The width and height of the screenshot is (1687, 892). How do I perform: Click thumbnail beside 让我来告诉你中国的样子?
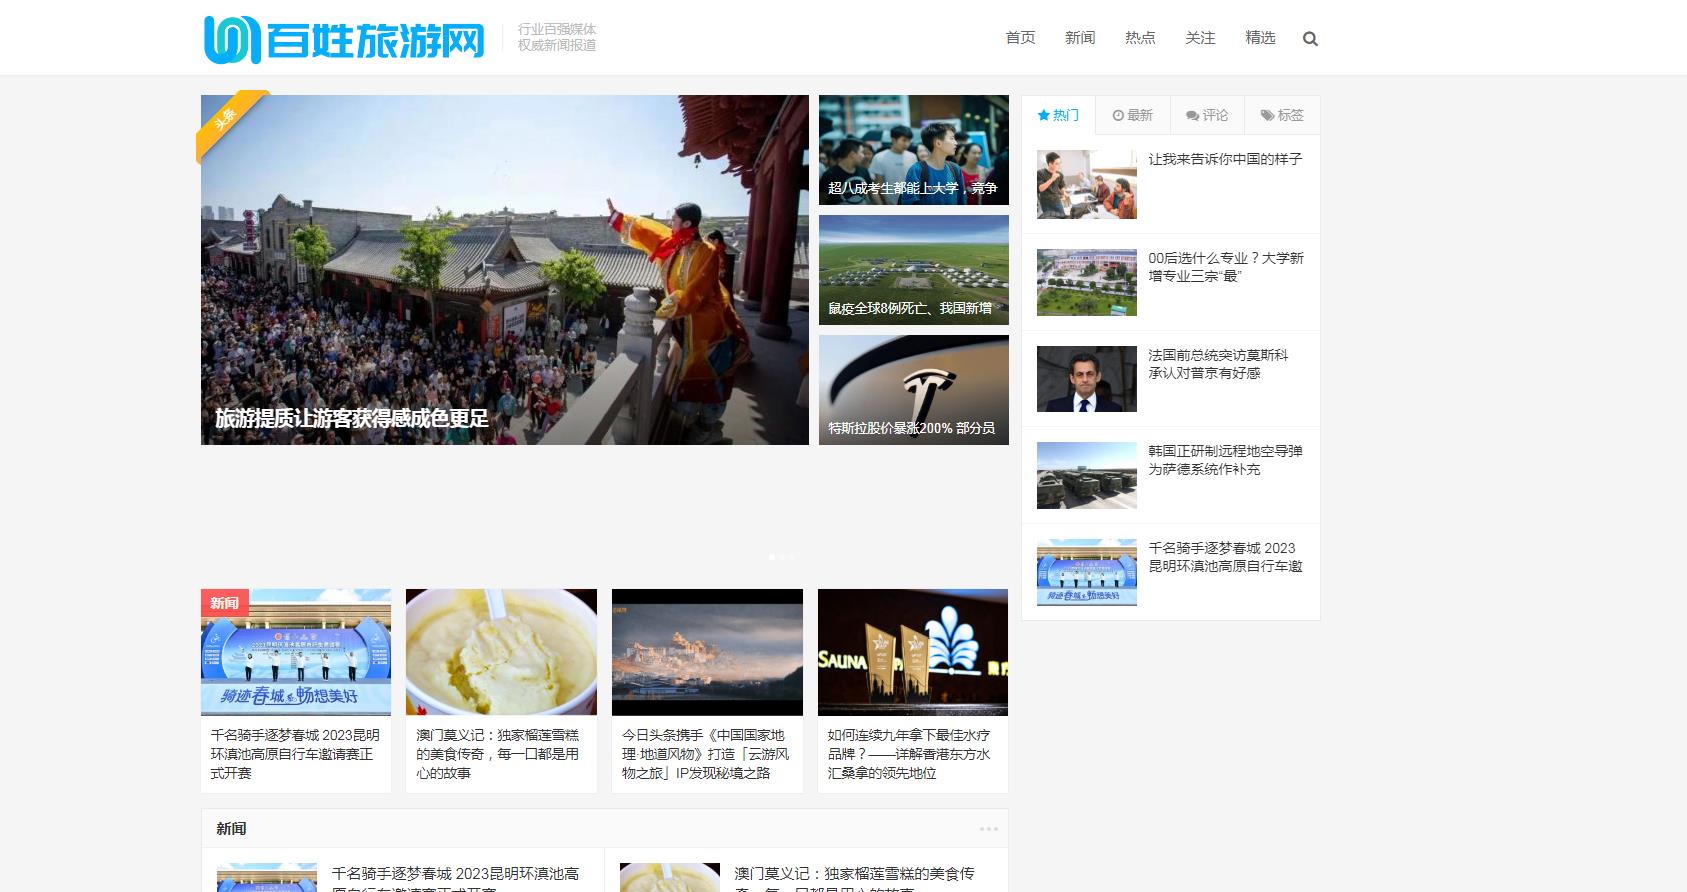(x=1087, y=185)
